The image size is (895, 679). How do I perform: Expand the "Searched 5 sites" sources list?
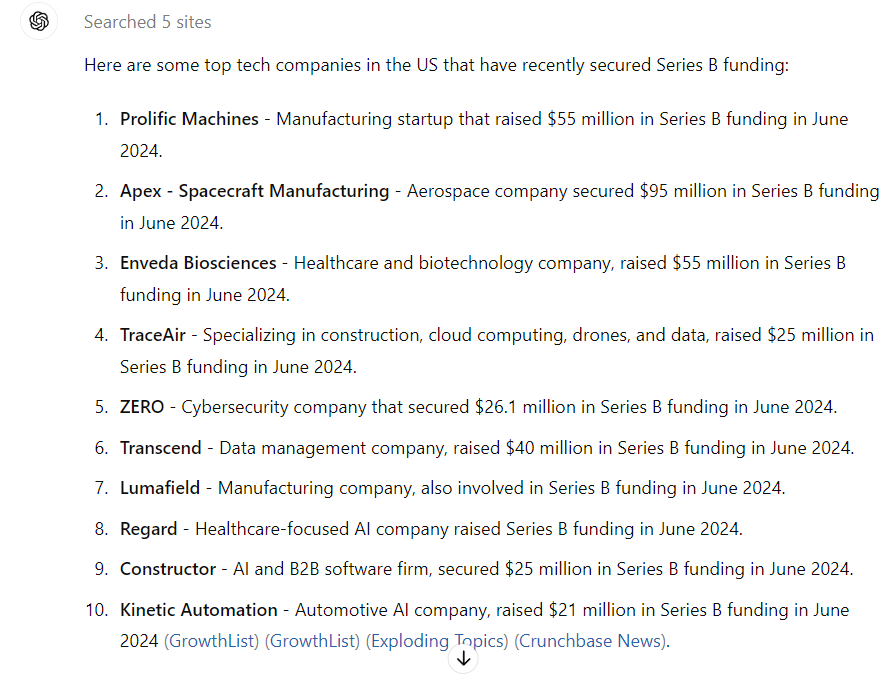tap(147, 21)
